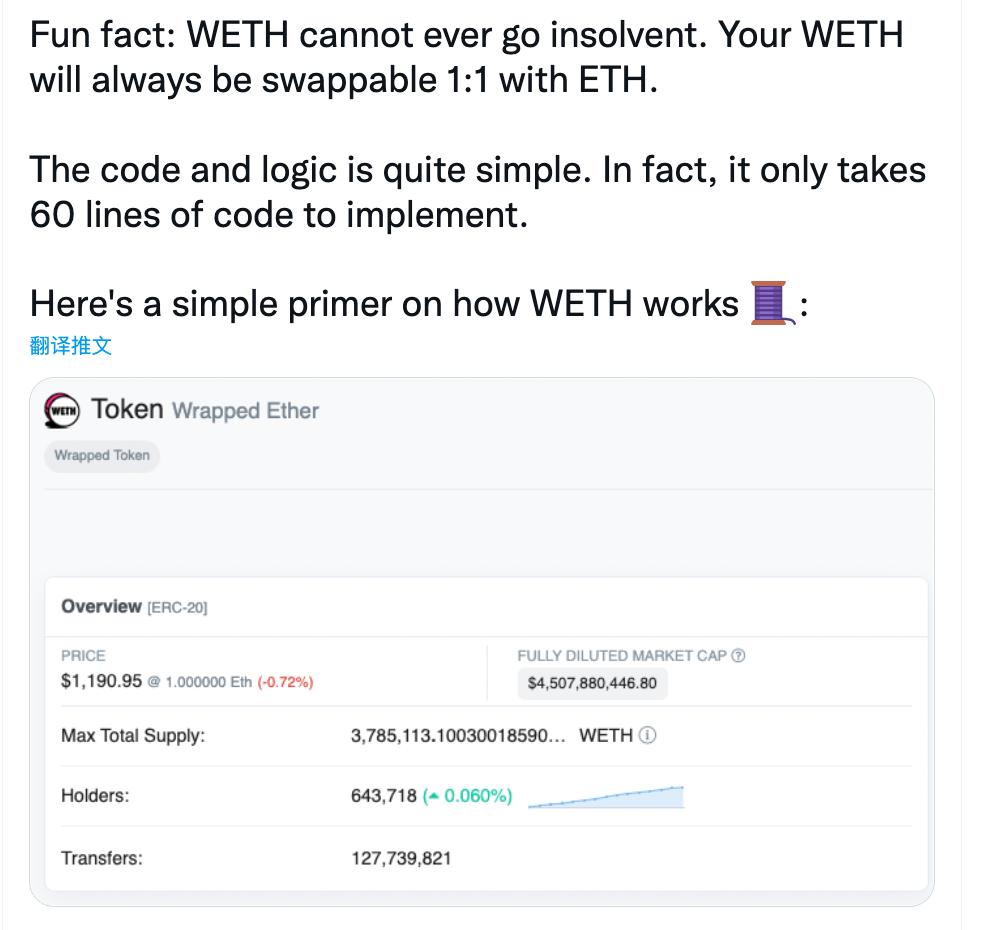Click the Transfers row label
The width and height of the screenshot is (998, 930).
[101, 857]
